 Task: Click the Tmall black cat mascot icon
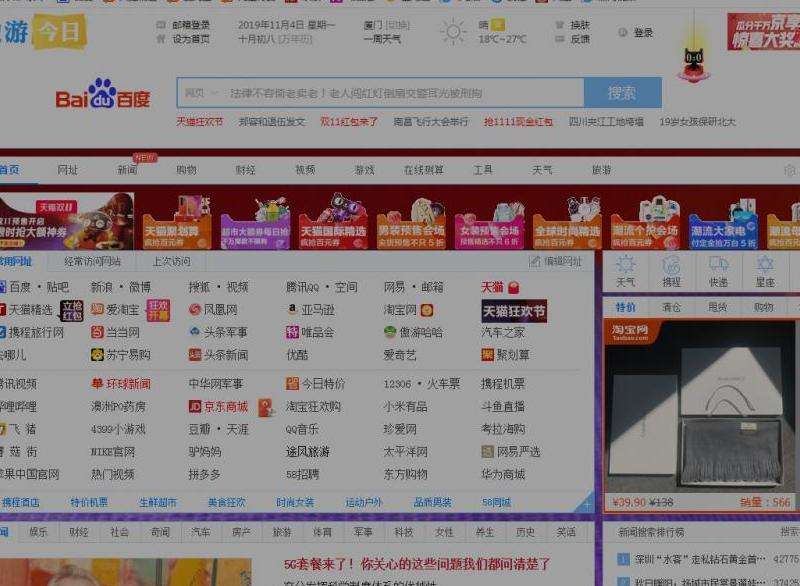(x=693, y=64)
